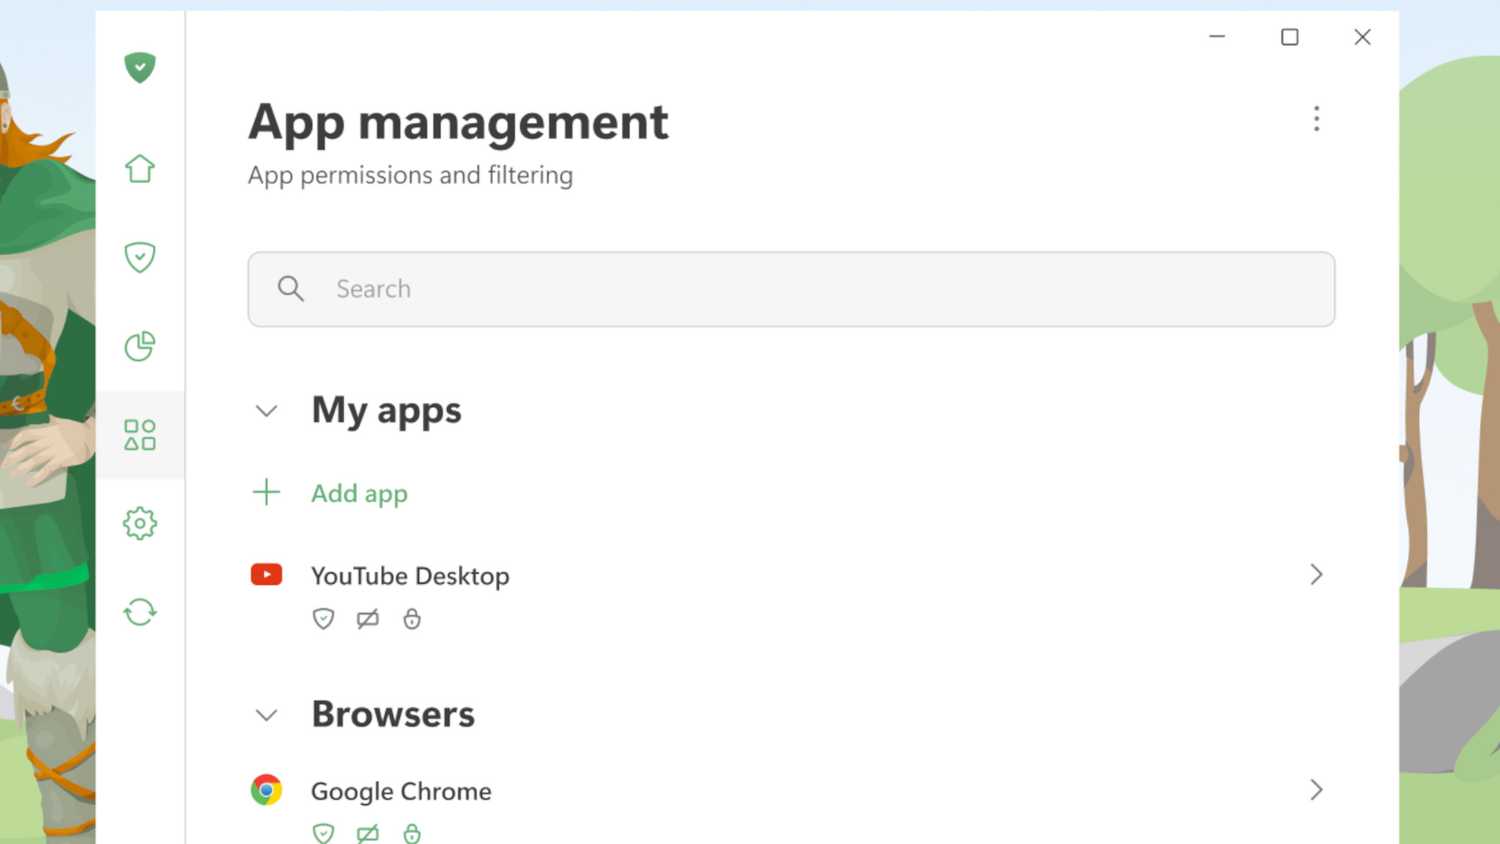Viewport: 1500px width, 844px height.
Task: Click the App permissions and filtering subtitle
Action: coord(410,175)
